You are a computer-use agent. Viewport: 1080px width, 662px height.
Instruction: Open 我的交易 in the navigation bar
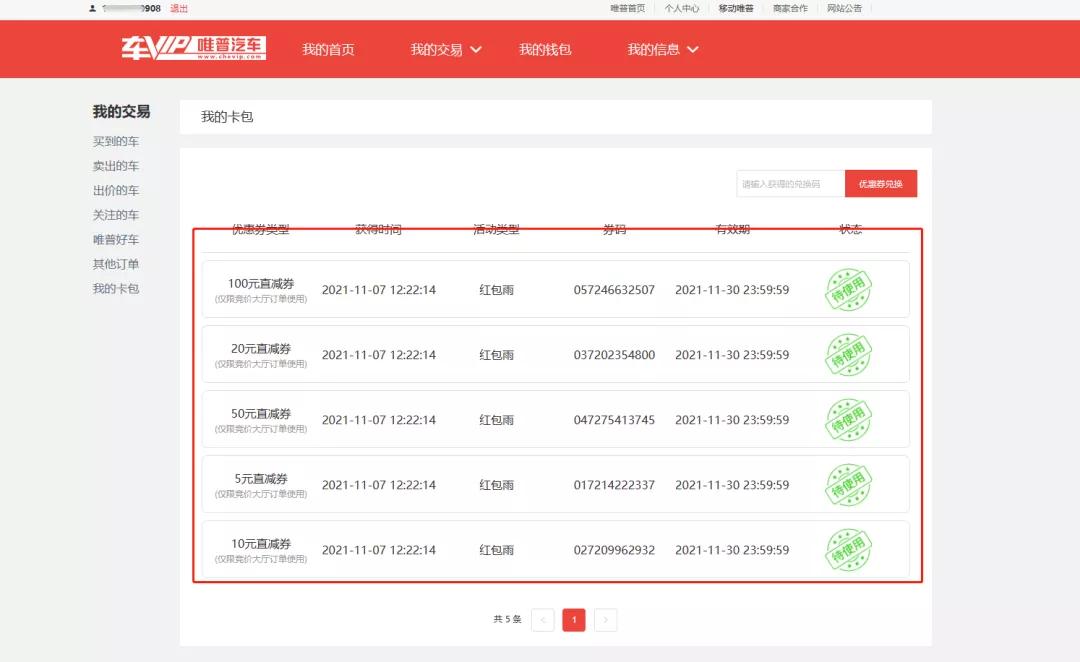(437, 50)
